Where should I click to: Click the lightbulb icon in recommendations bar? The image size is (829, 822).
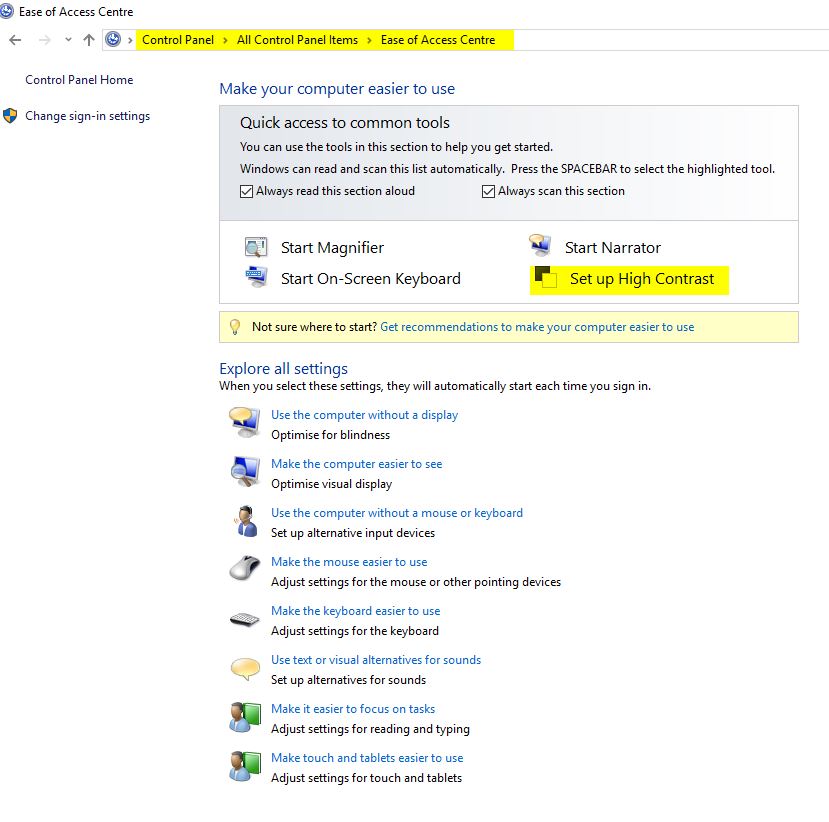click(238, 327)
